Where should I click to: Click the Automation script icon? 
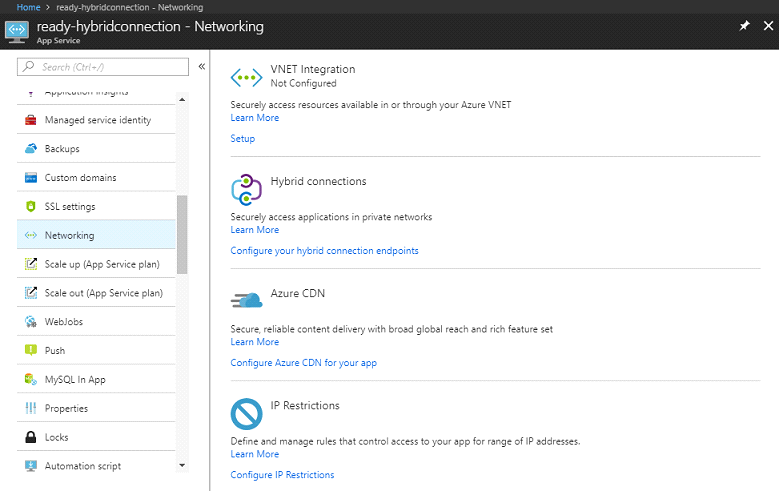31,466
